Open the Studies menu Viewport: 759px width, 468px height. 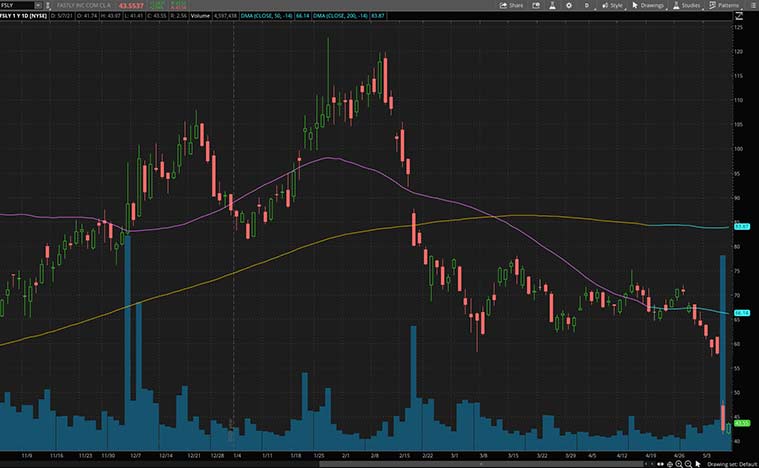click(x=688, y=5)
